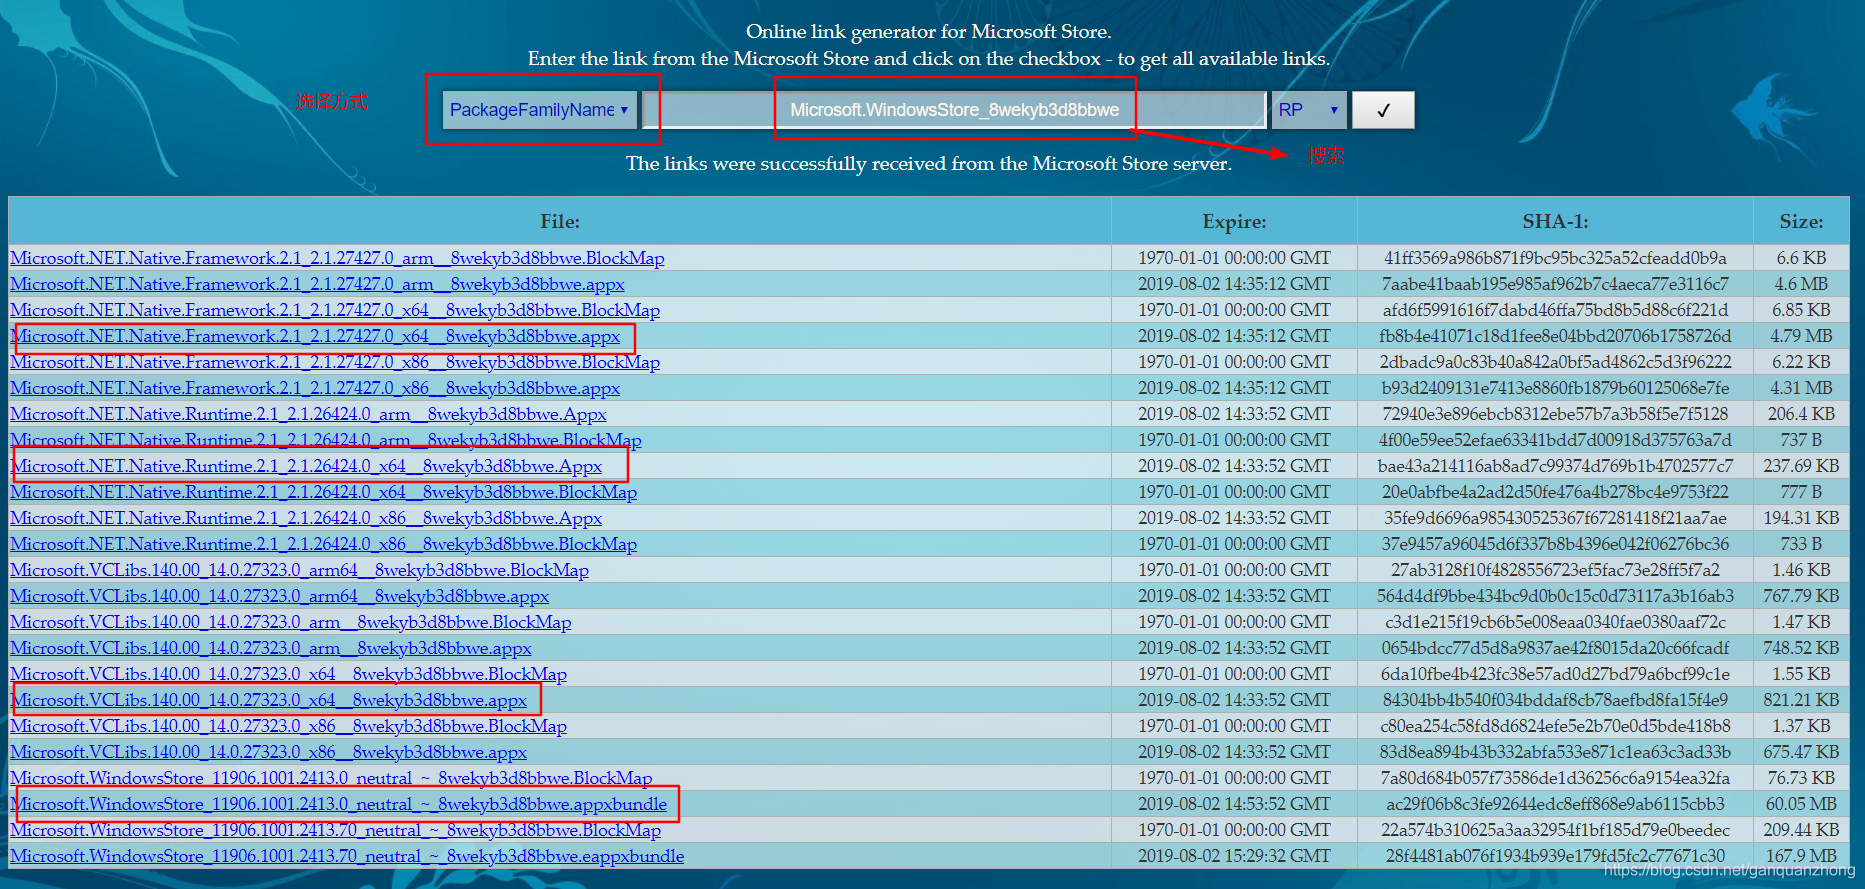Open WindowsStore 11906.1001.2413.0 BlockMap link

tap(331, 778)
